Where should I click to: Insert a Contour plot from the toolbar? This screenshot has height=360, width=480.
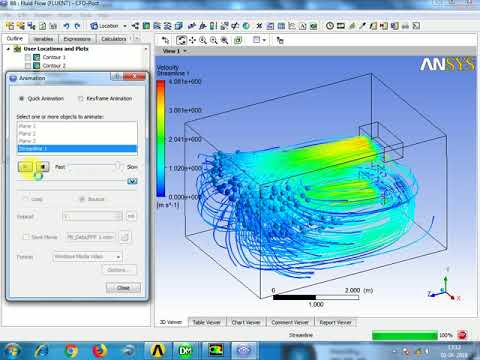[146, 26]
